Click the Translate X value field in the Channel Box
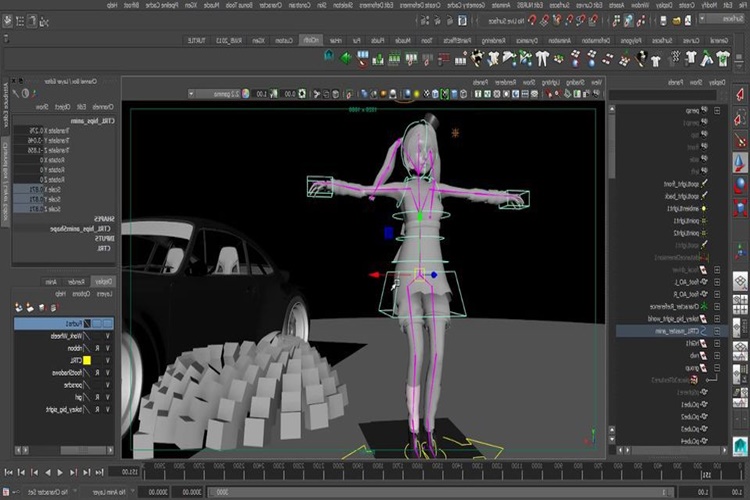The height and width of the screenshot is (500, 750). [29, 131]
